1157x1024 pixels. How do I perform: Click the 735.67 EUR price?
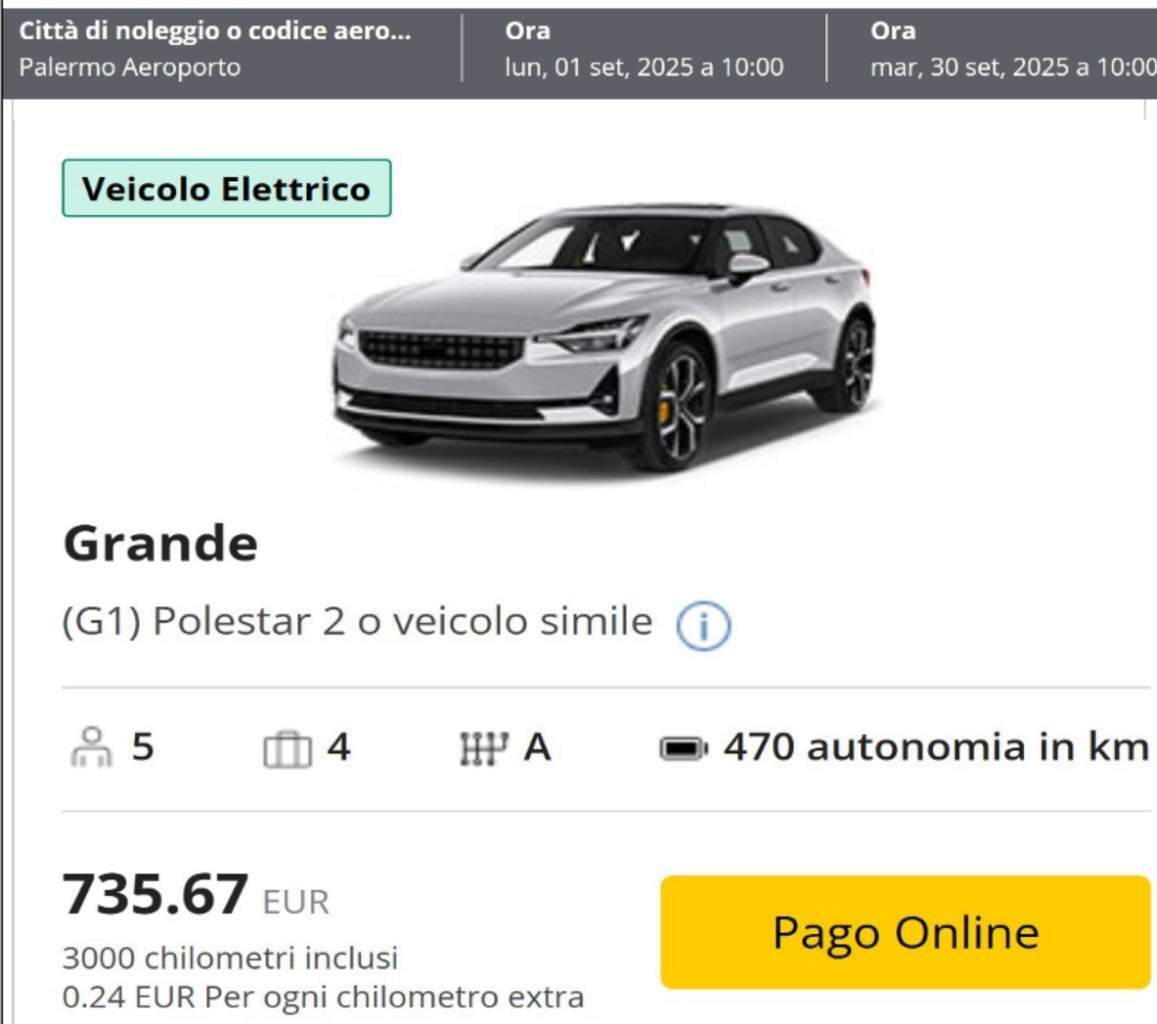(196, 895)
